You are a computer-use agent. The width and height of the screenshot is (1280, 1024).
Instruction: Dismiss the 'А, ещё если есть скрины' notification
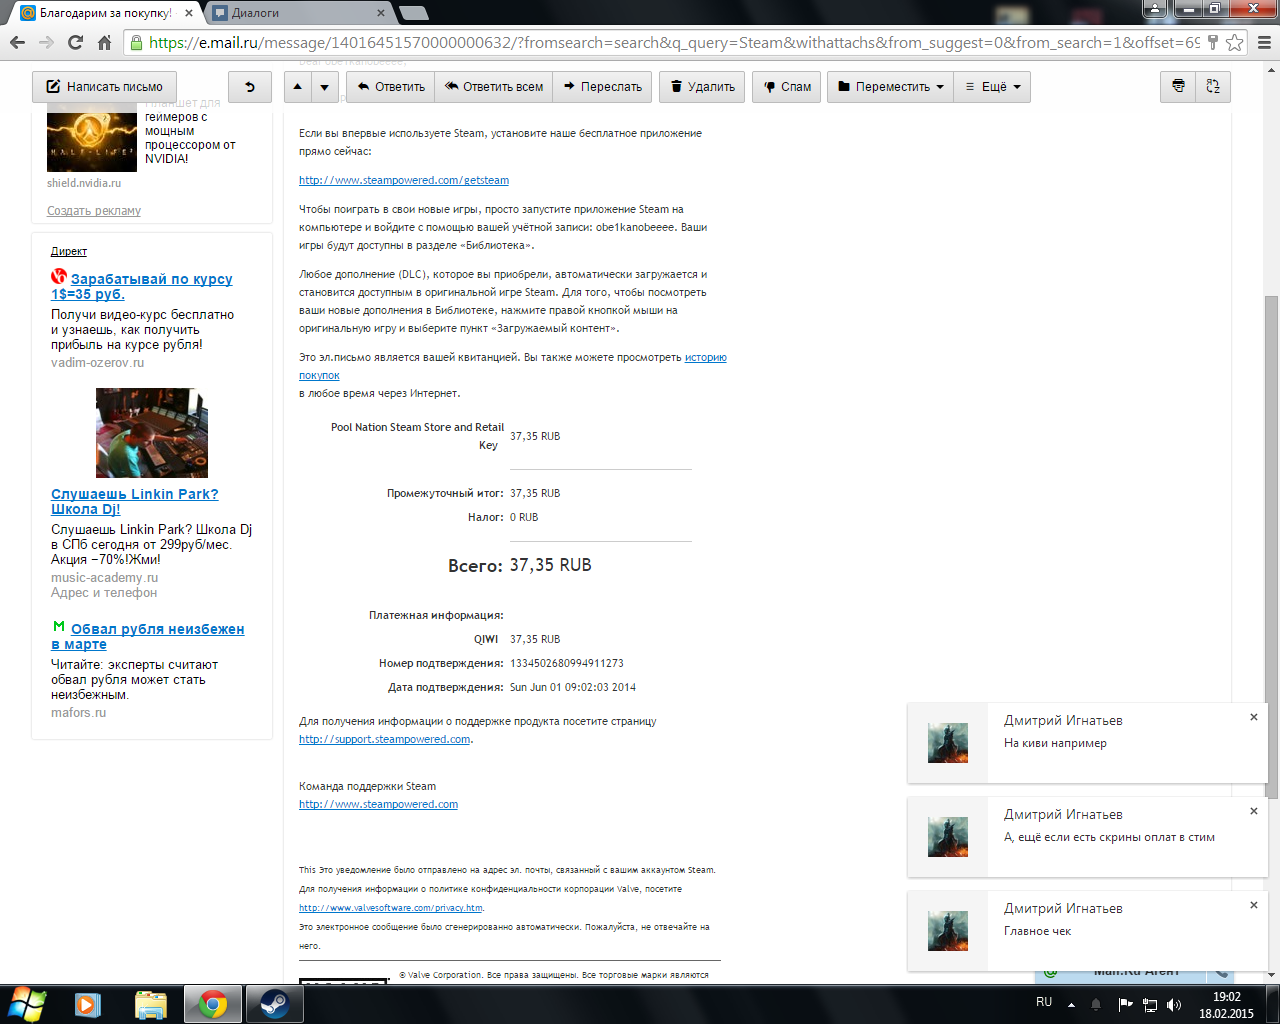pos(1254,811)
